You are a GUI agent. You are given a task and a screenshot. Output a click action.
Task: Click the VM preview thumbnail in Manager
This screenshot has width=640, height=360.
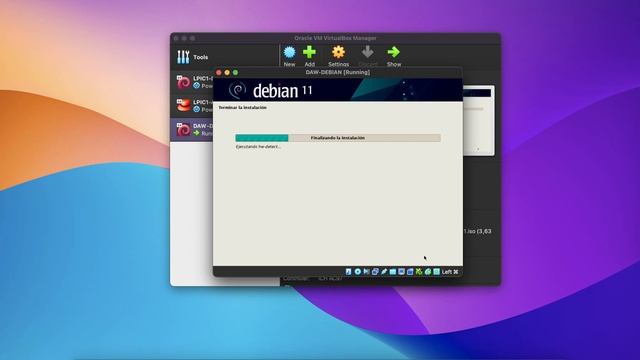click(478, 120)
